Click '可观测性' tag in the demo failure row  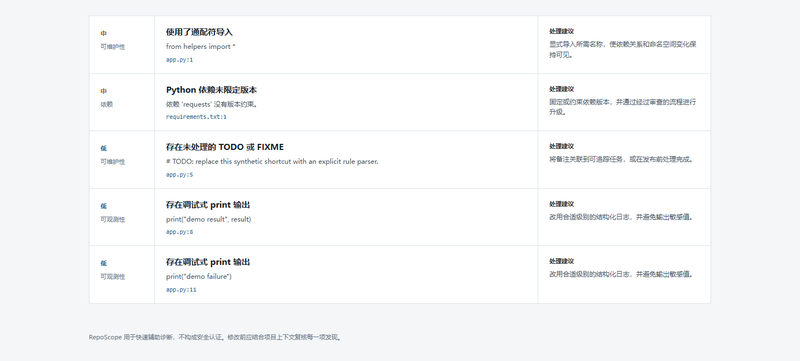tap(112, 277)
